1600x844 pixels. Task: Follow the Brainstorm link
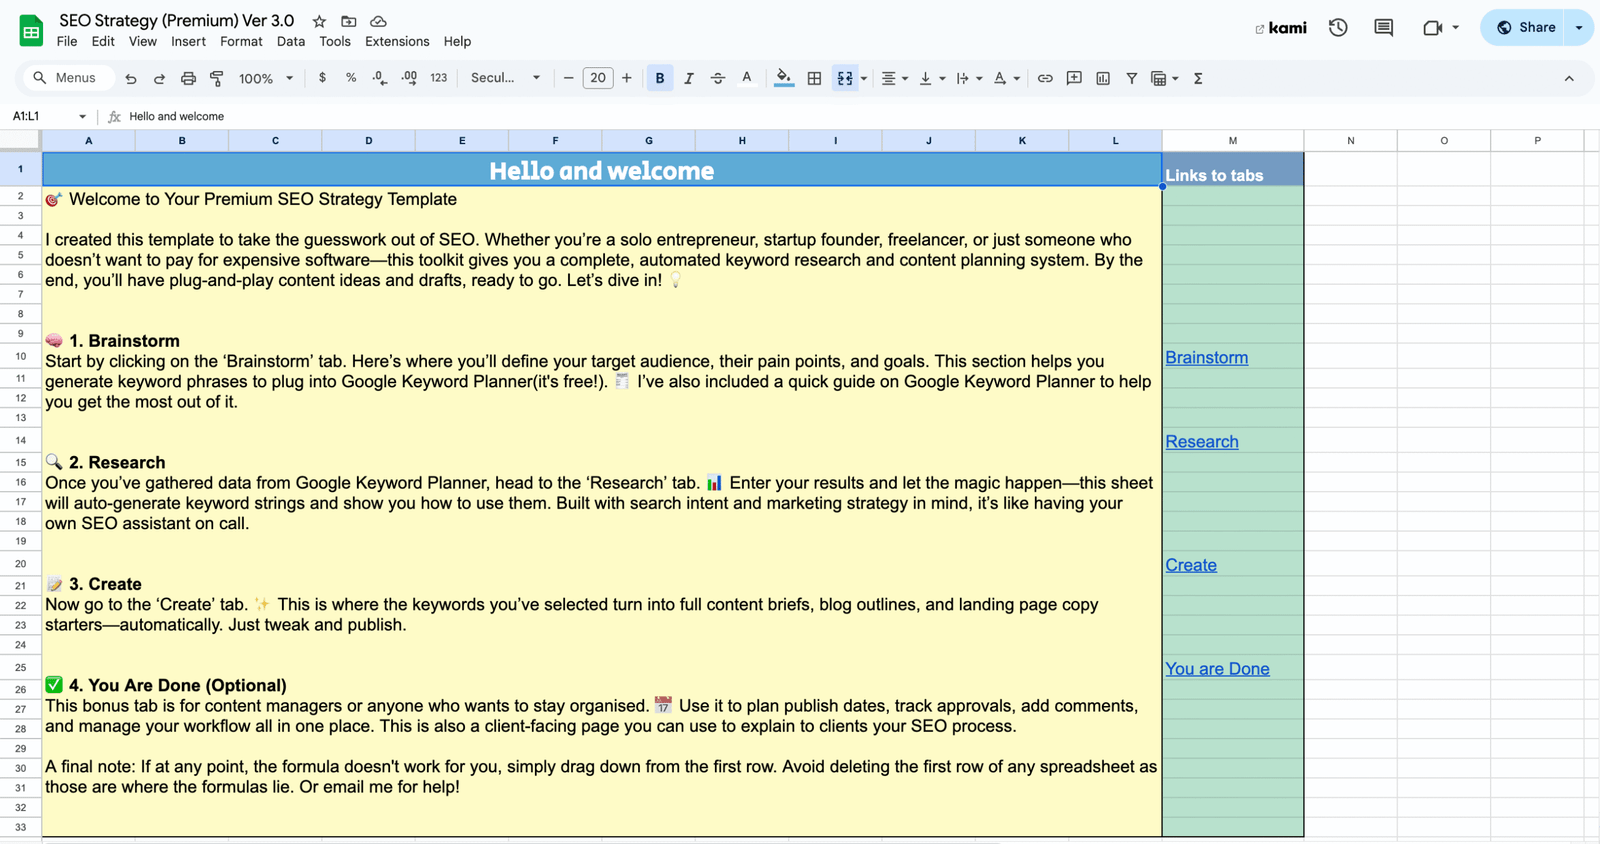[x=1206, y=358]
